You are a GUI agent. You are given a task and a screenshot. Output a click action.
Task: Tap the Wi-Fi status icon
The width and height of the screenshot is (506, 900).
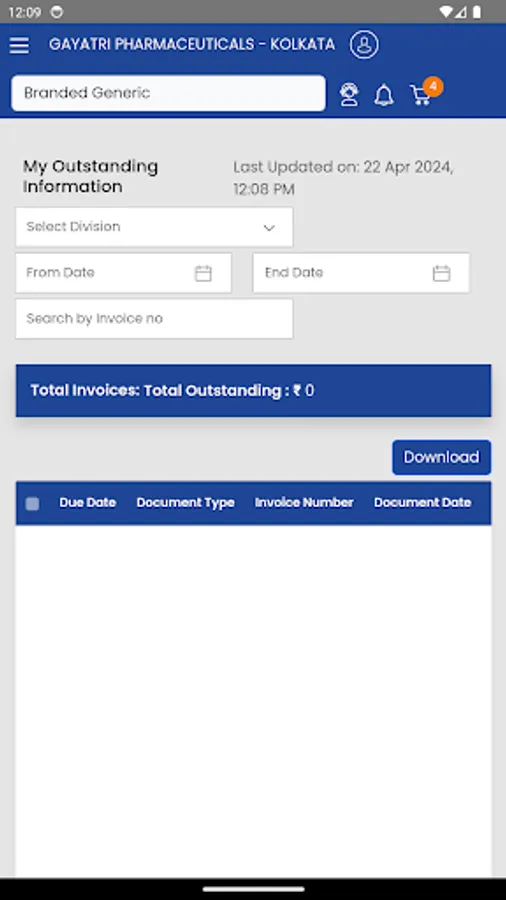point(446,11)
